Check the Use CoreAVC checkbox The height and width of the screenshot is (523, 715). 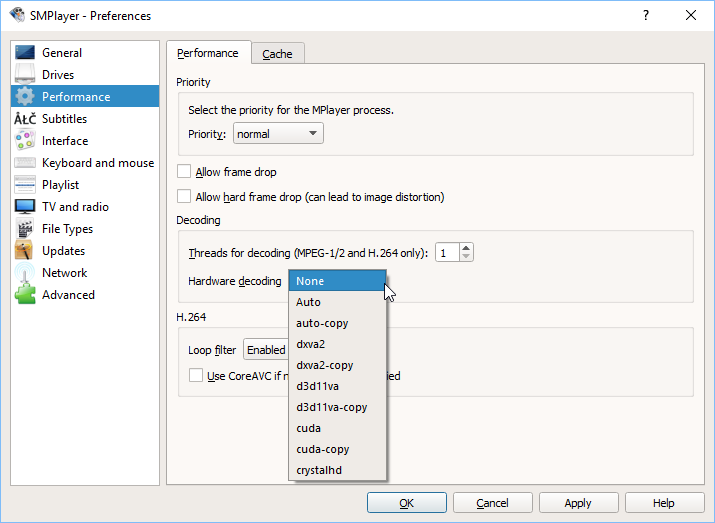(196, 376)
